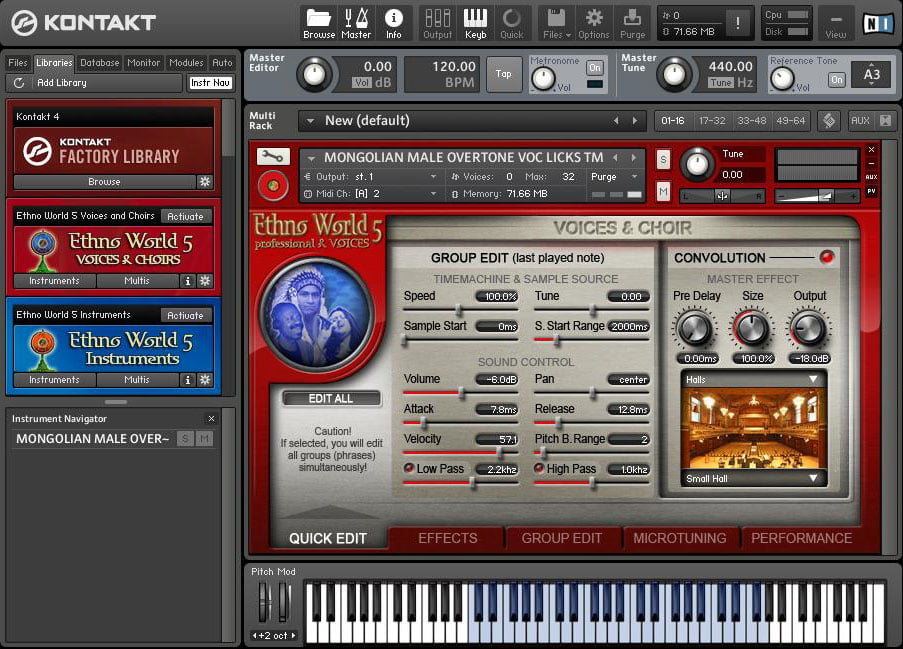Toggle the Convolution red LED
Image resolution: width=903 pixels, height=649 pixels.
826,257
